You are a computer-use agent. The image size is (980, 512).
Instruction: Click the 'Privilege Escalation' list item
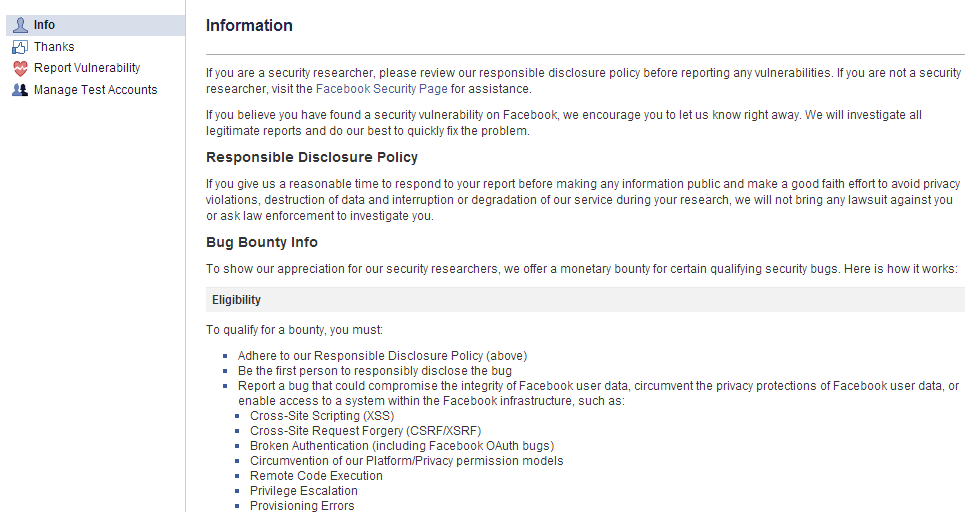pyautogui.click(x=304, y=491)
